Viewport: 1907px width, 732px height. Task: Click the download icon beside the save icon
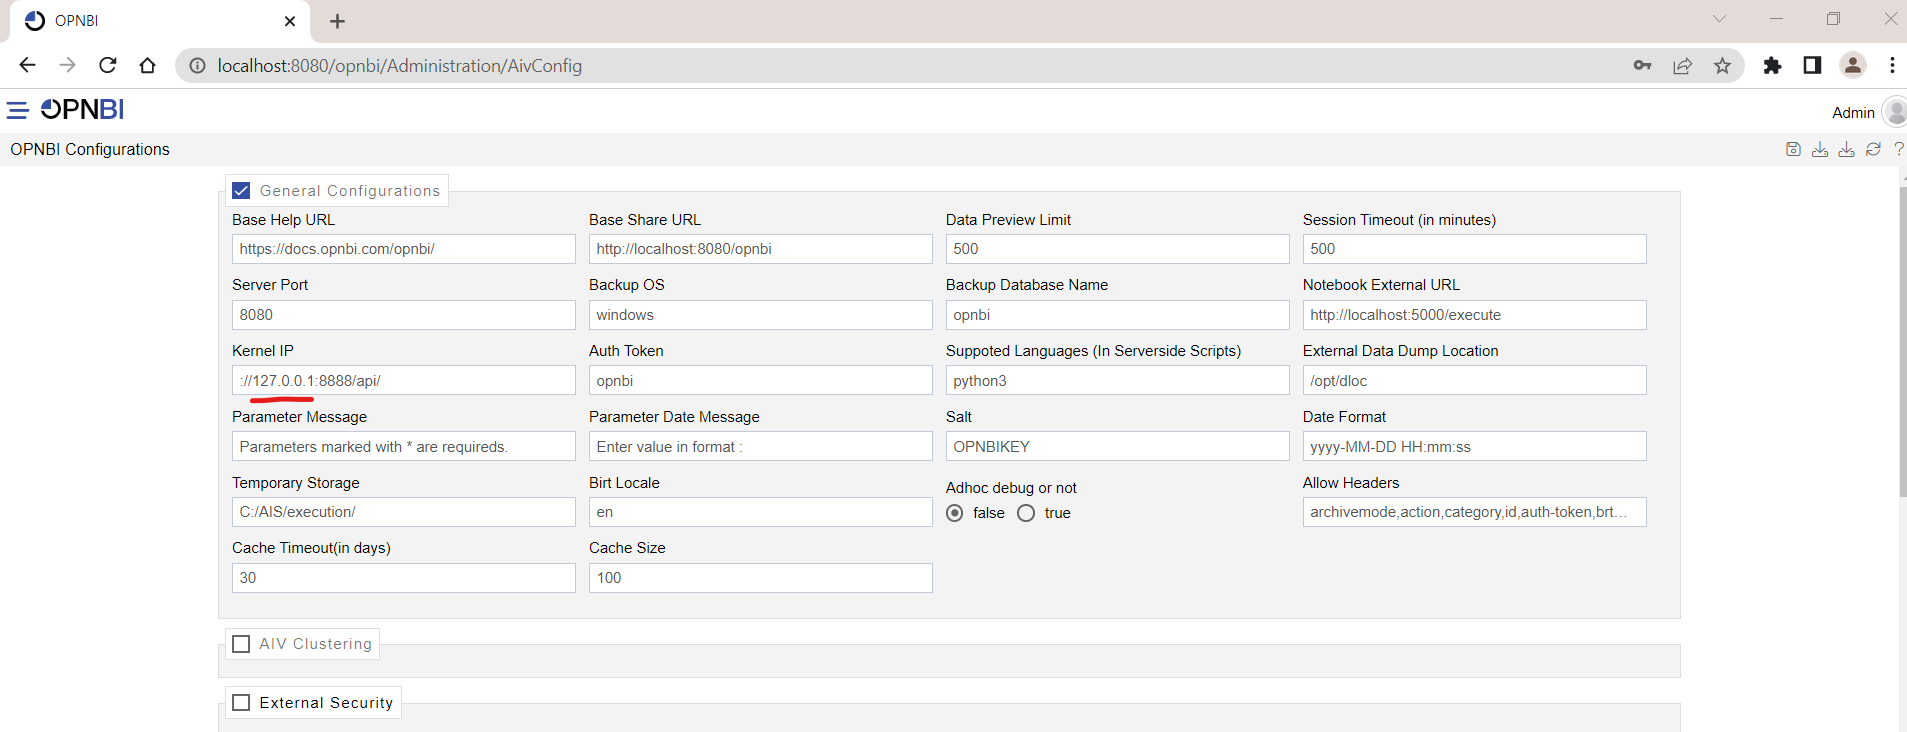pos(1820,149)
